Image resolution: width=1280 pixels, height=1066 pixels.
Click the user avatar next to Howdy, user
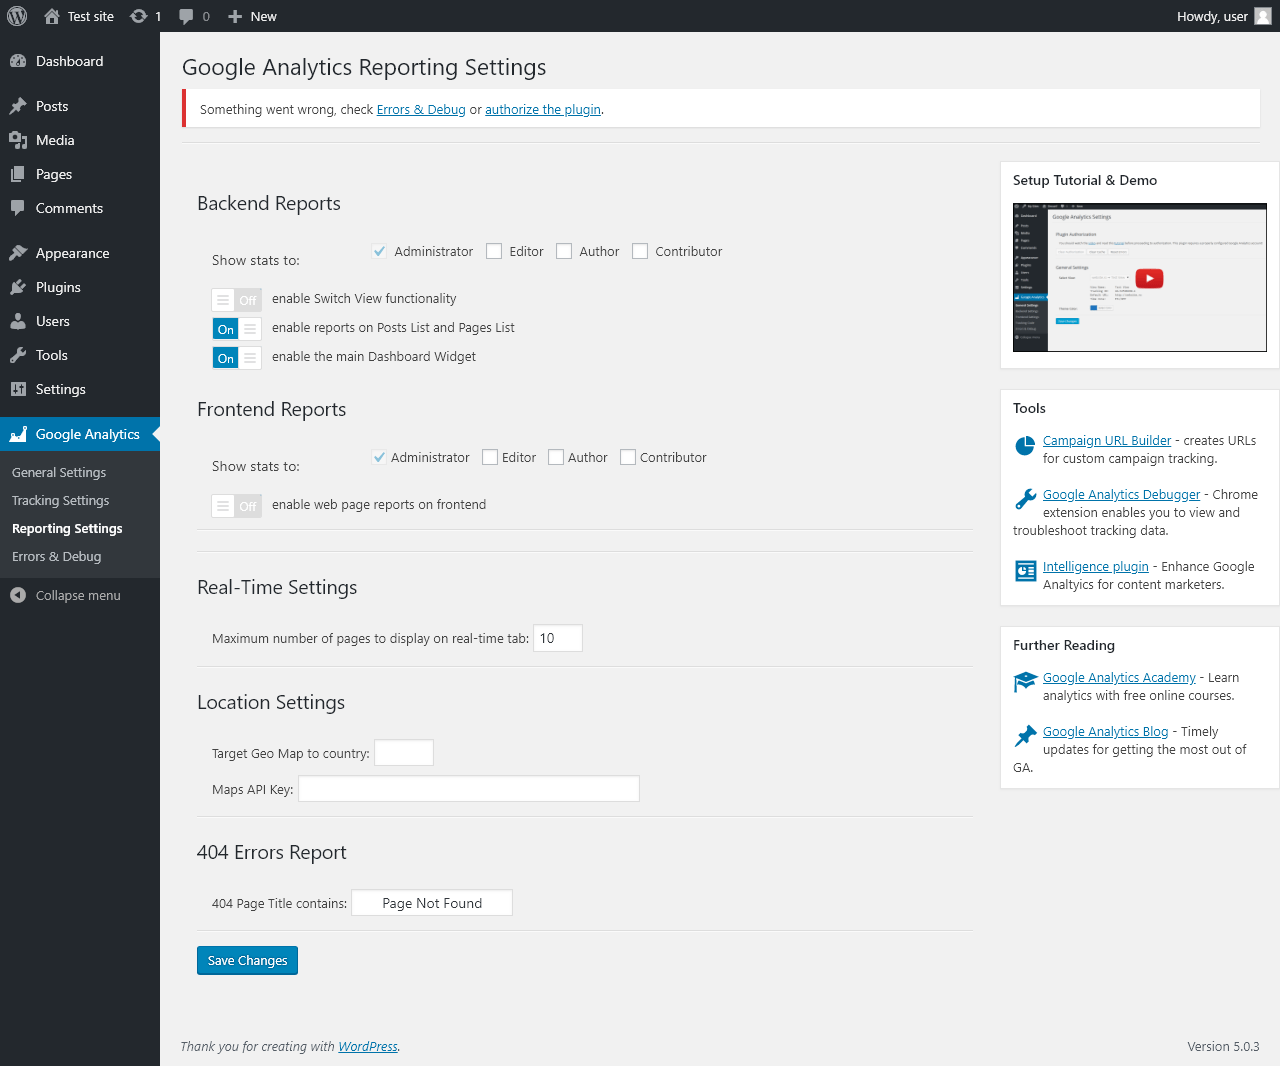[1263, 16]
